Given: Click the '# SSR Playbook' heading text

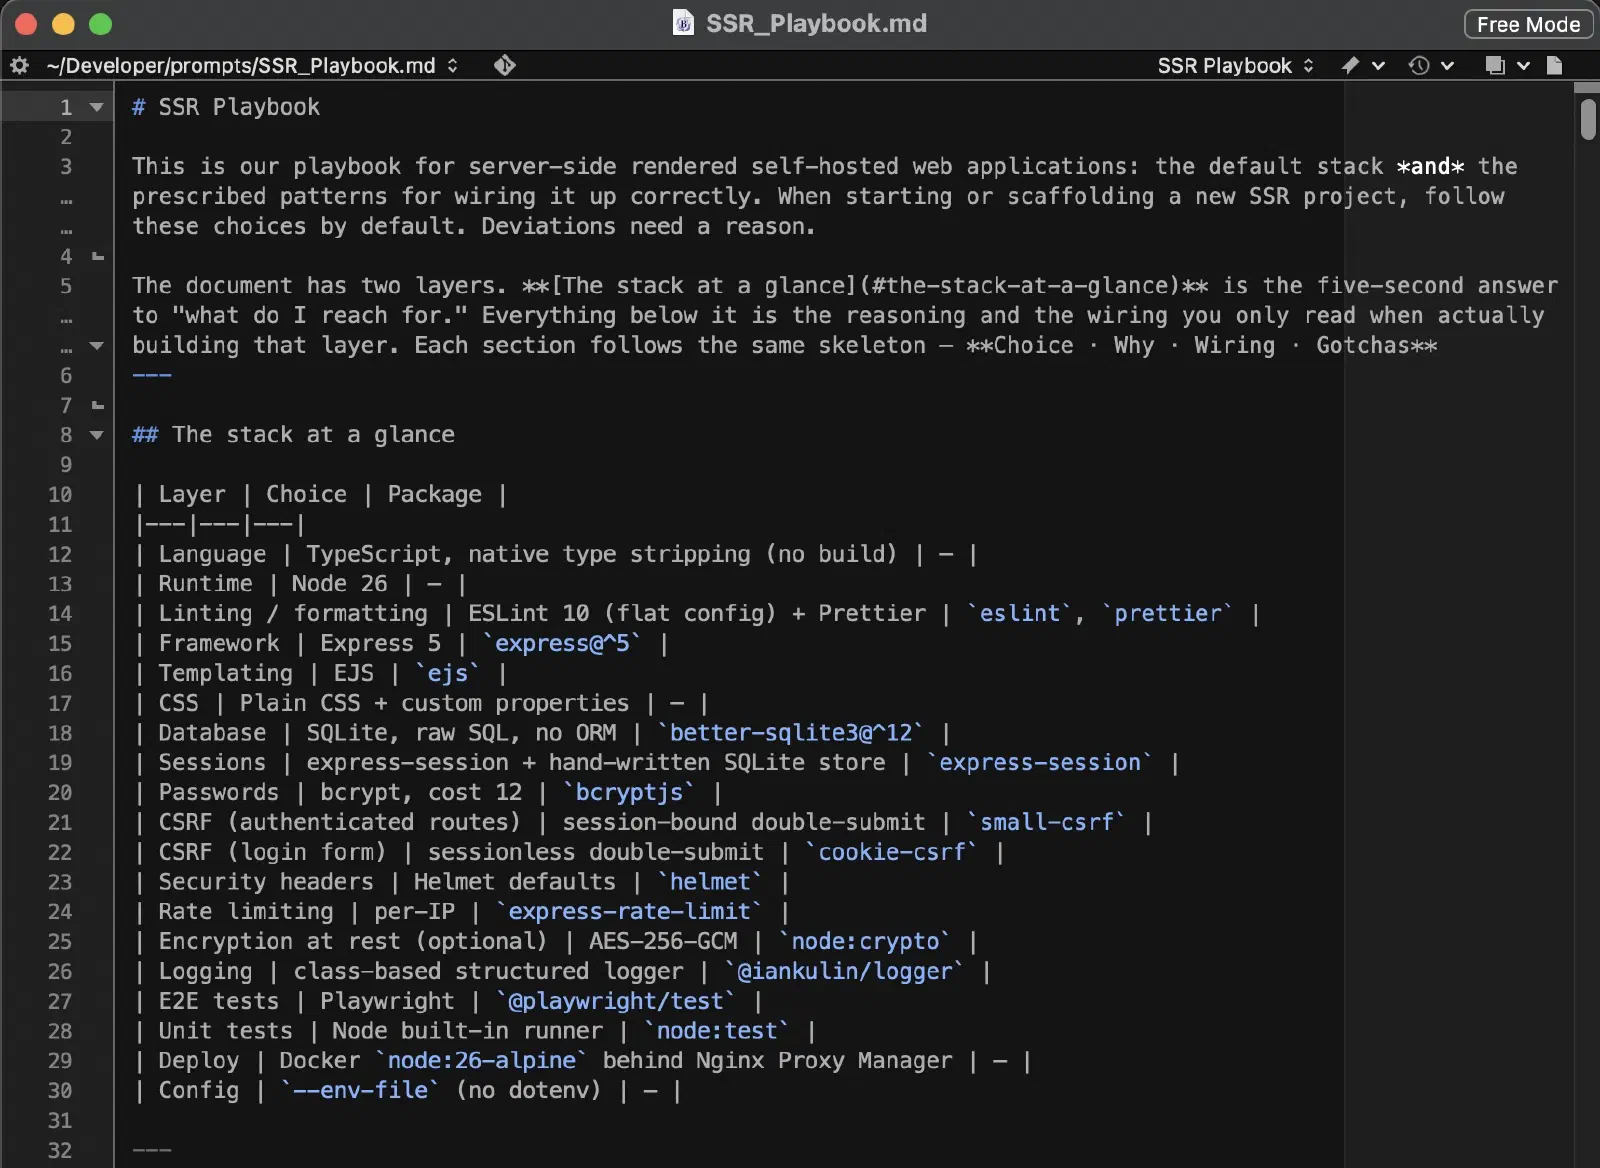Looking at the screenshot, I should point(226,107).
